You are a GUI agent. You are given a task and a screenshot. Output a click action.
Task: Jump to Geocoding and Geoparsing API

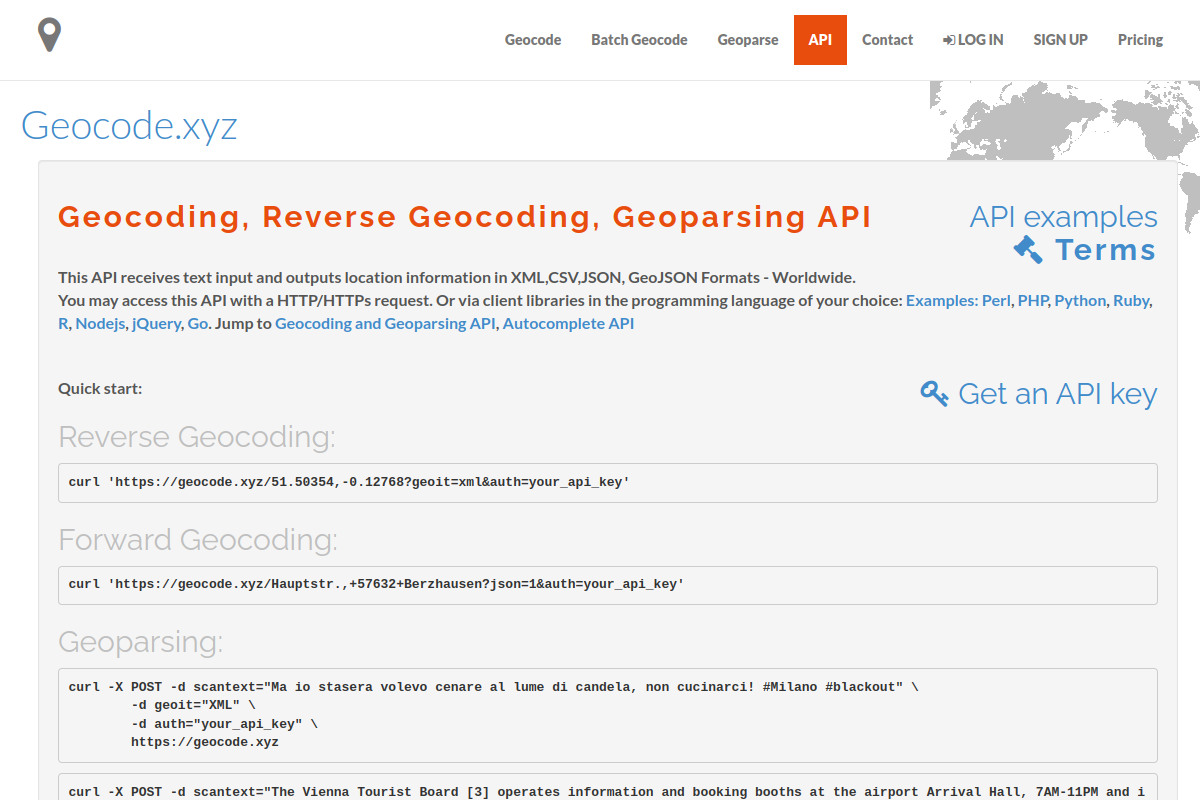click(x=385, y=324)
